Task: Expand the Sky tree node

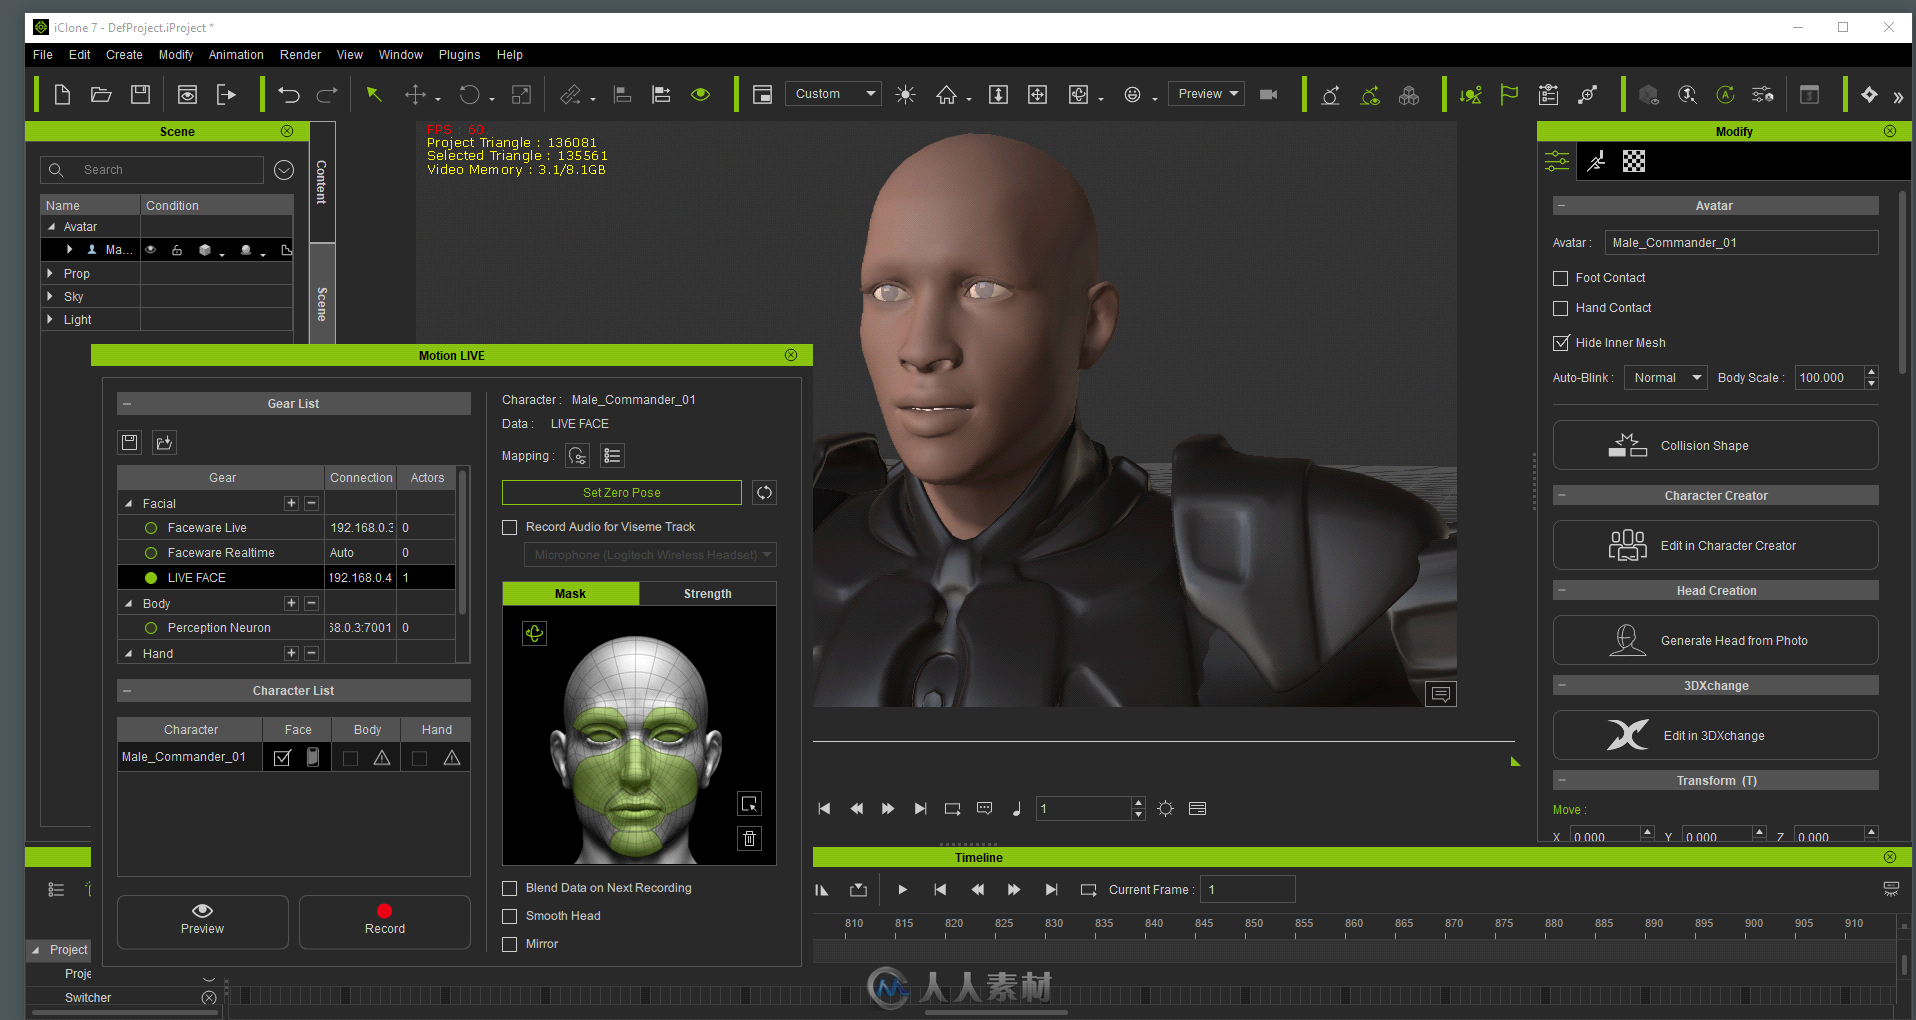Action: [50, 296]
